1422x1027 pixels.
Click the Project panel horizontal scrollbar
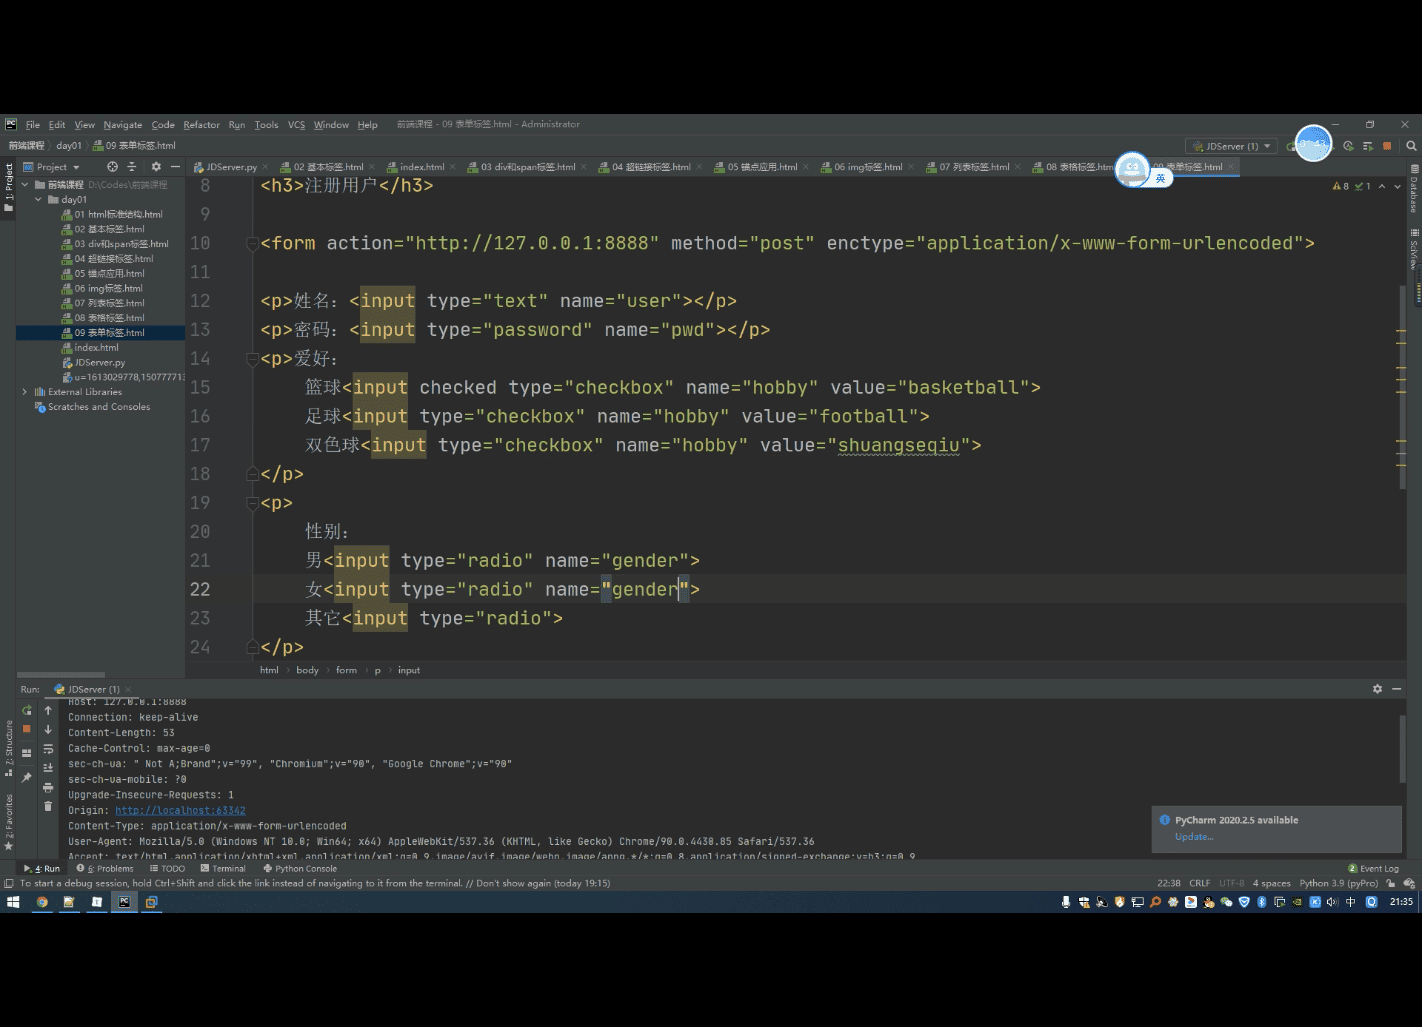click(62, 675)
